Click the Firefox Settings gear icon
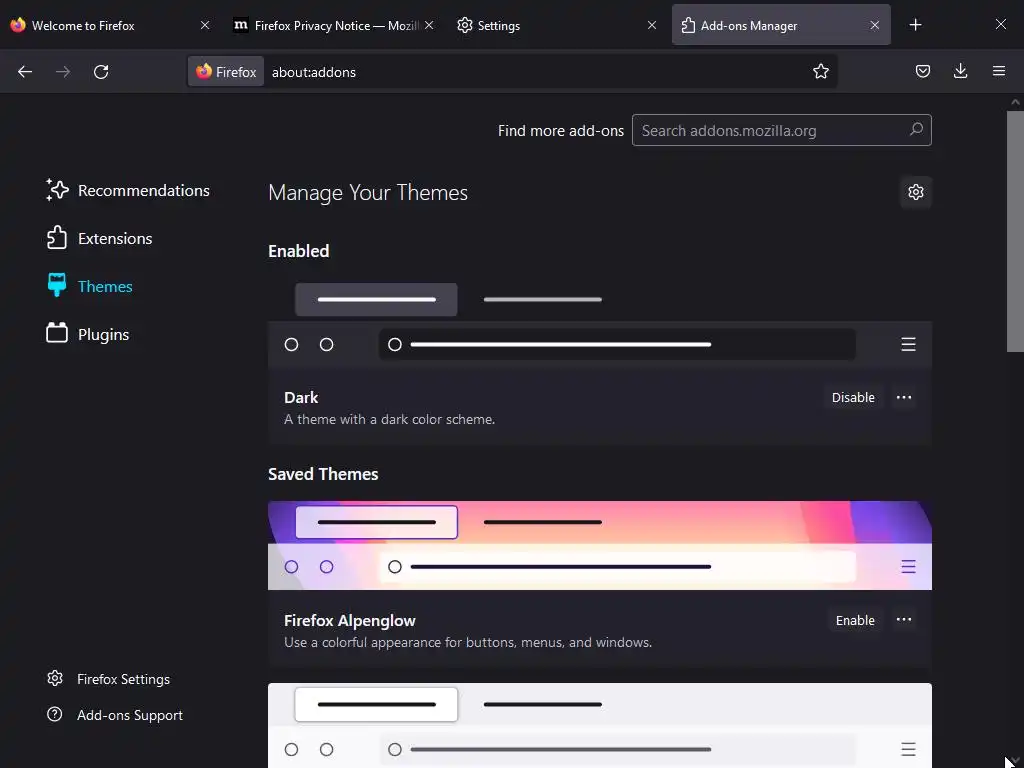The image size is (1024, 768). 55,679
